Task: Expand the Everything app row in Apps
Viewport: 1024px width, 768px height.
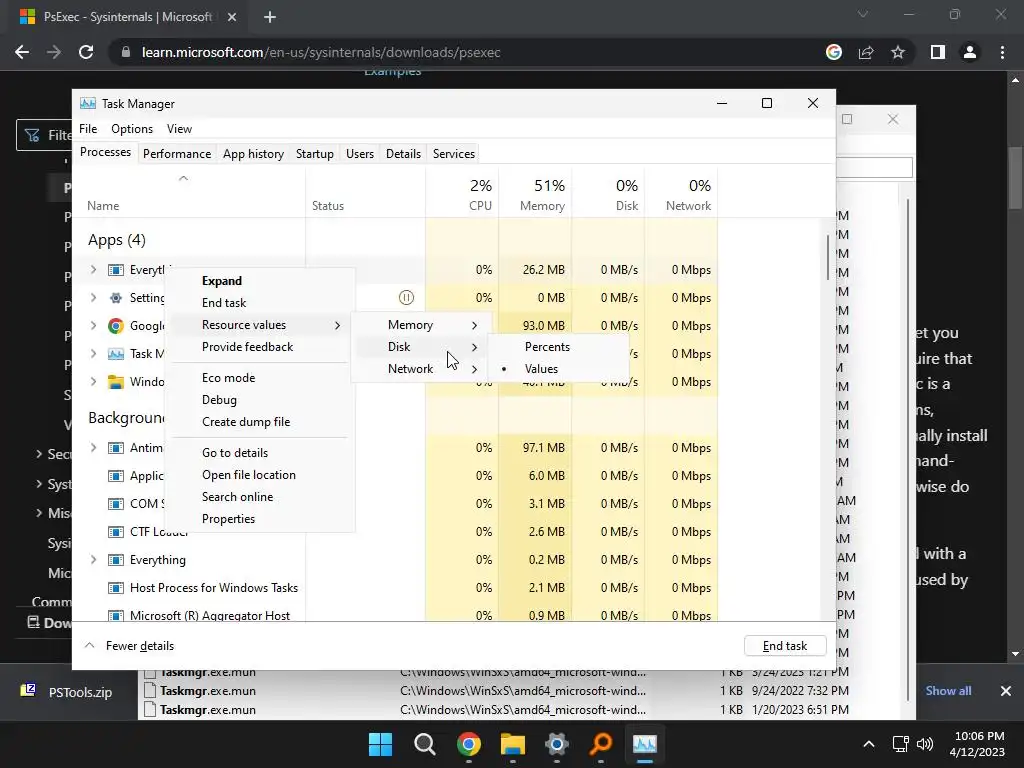Action: (x=93, y=270)
